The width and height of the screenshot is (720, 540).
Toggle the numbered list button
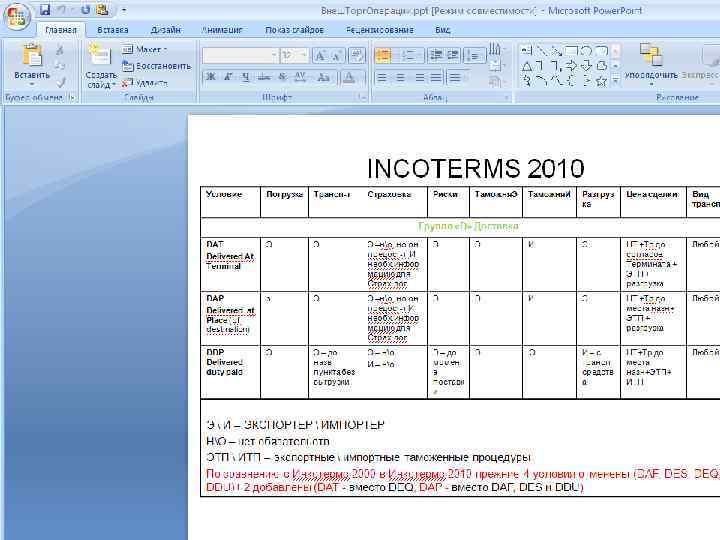tap(409, 56)
